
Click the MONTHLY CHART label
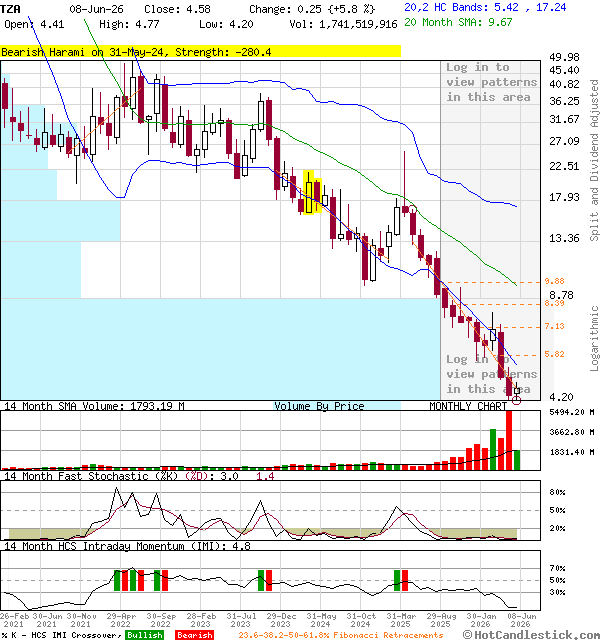click(468, 406)
